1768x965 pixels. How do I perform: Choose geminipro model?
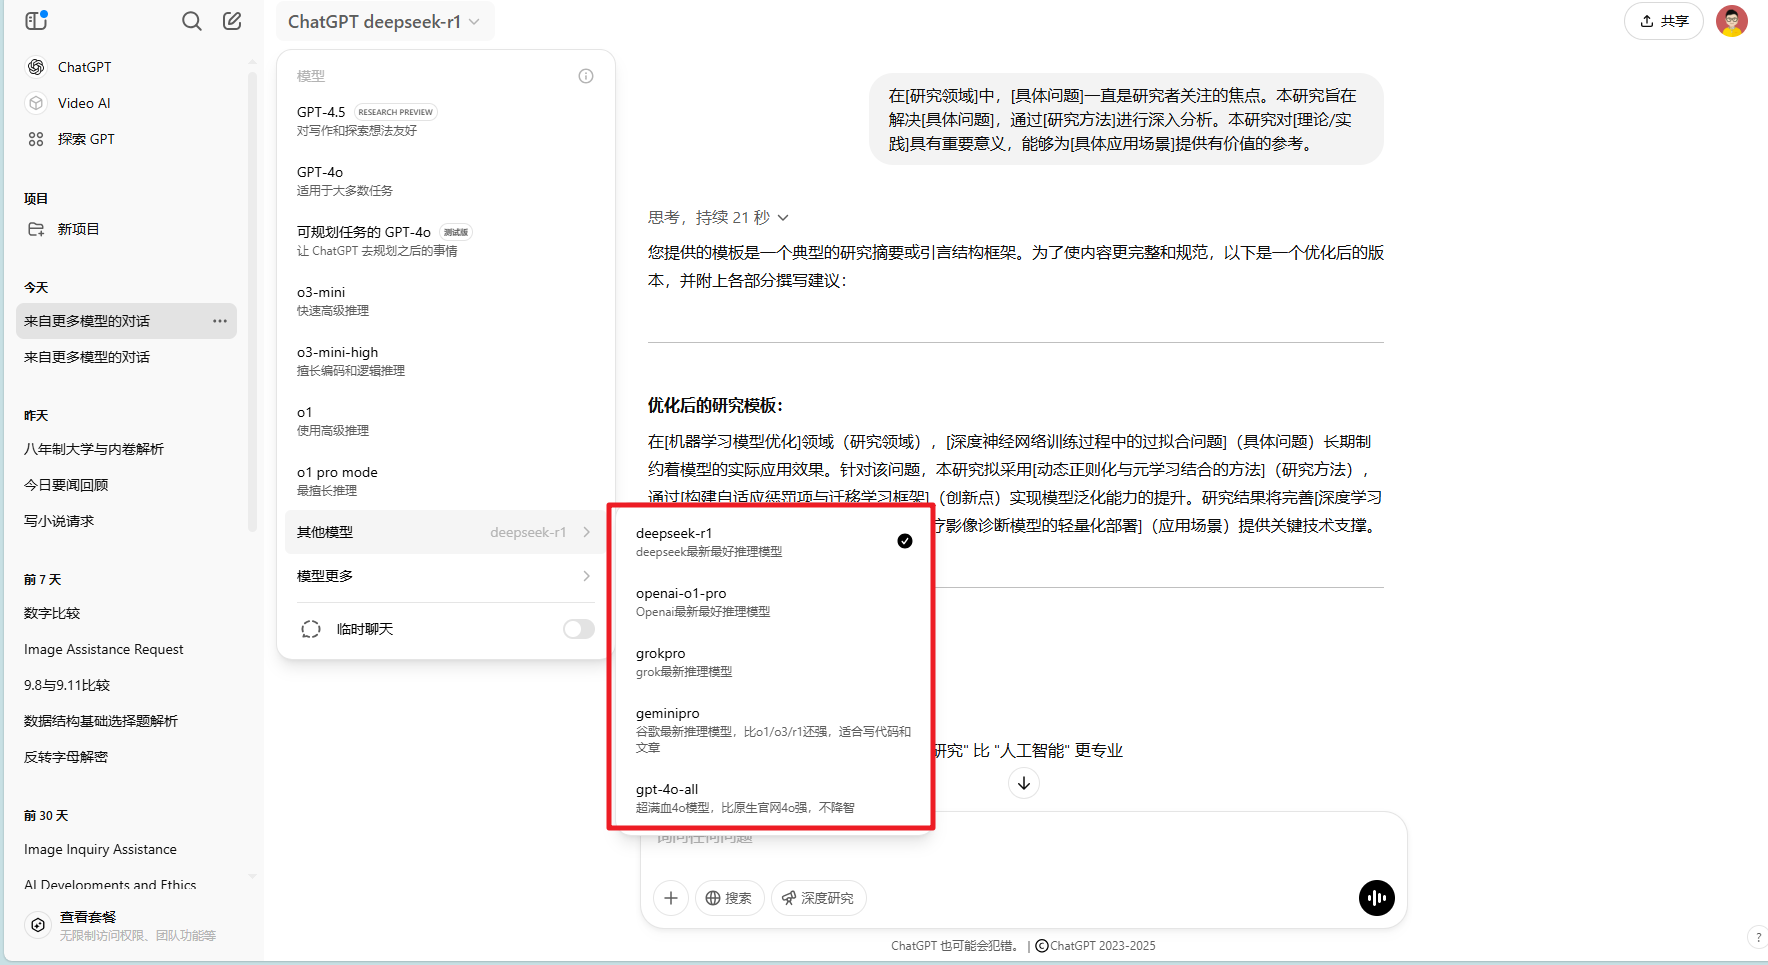pyautogui.click(x=772, y=729)
